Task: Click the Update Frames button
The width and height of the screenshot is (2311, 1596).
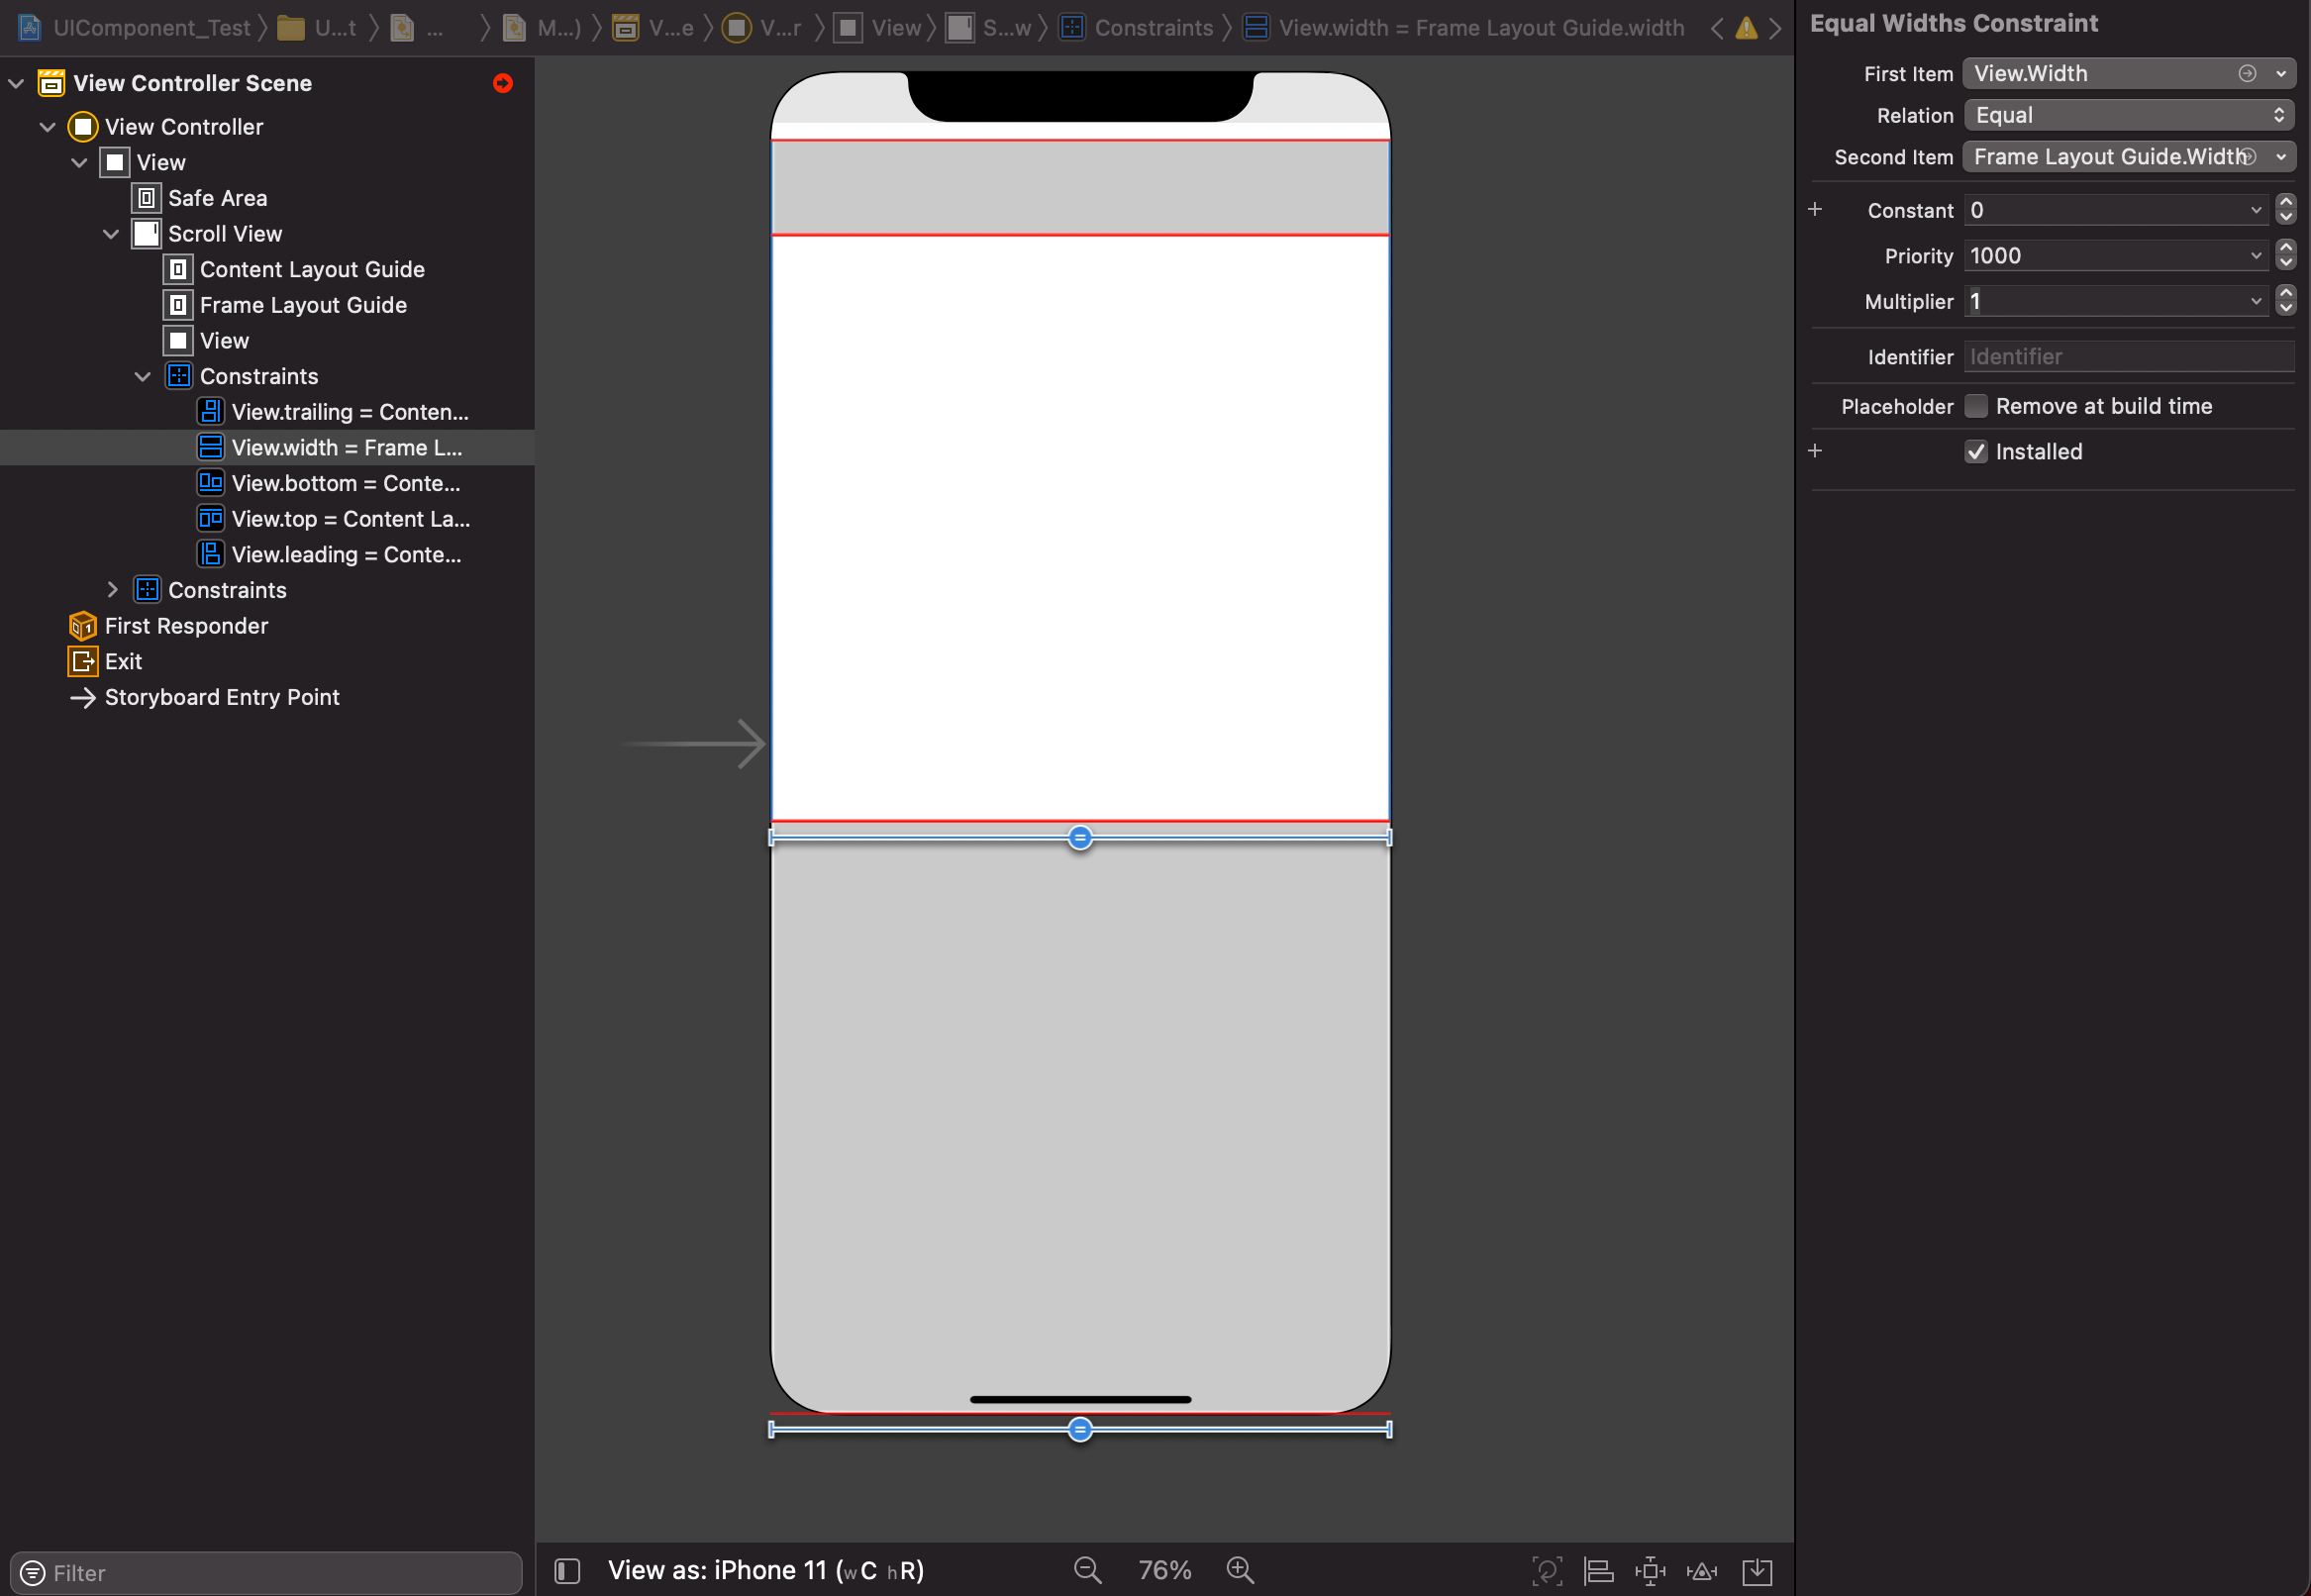Action: coord(1546,1571)
